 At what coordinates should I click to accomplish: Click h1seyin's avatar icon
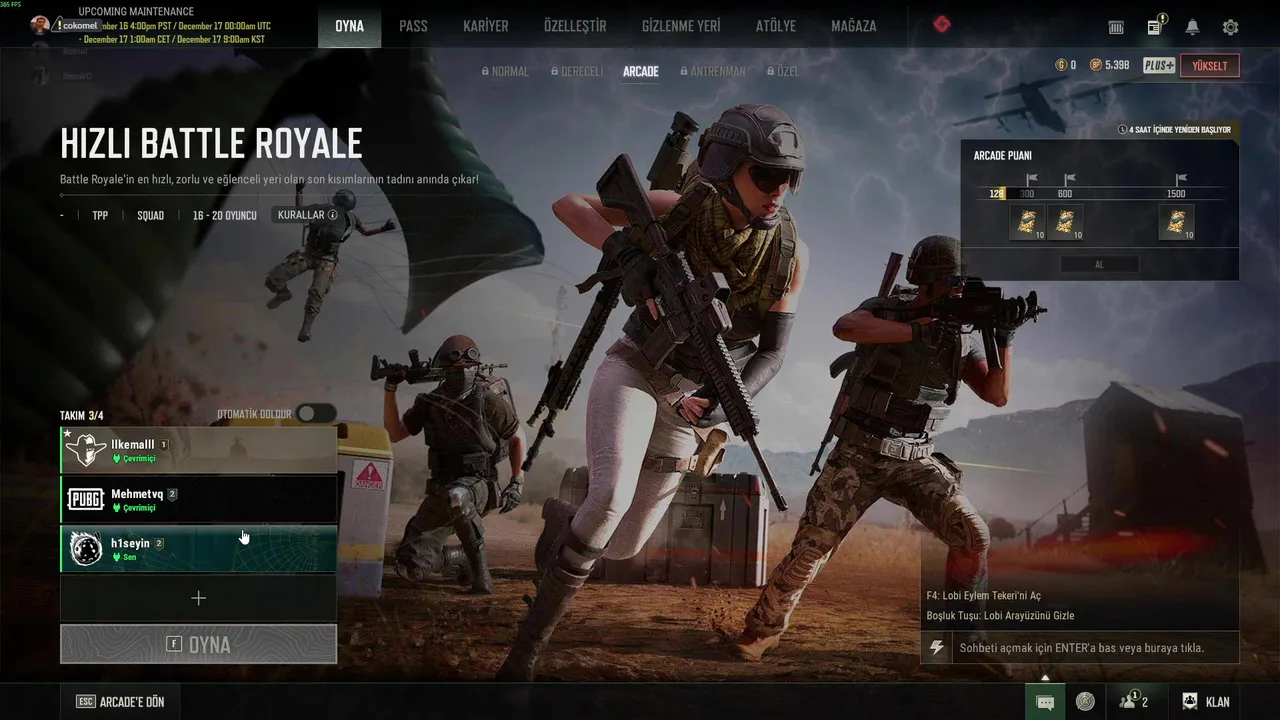[x=86, y=548]
